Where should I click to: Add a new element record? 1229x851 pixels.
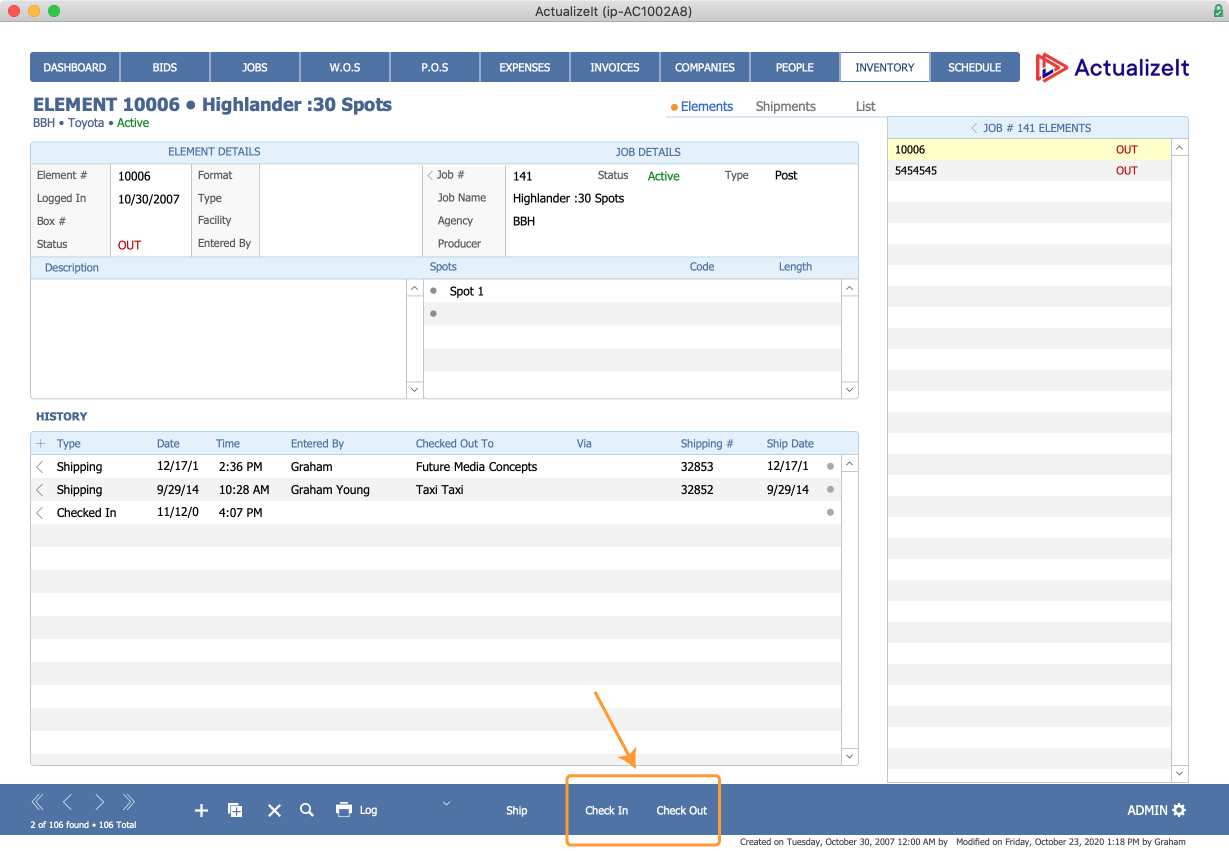coord(201,810)
